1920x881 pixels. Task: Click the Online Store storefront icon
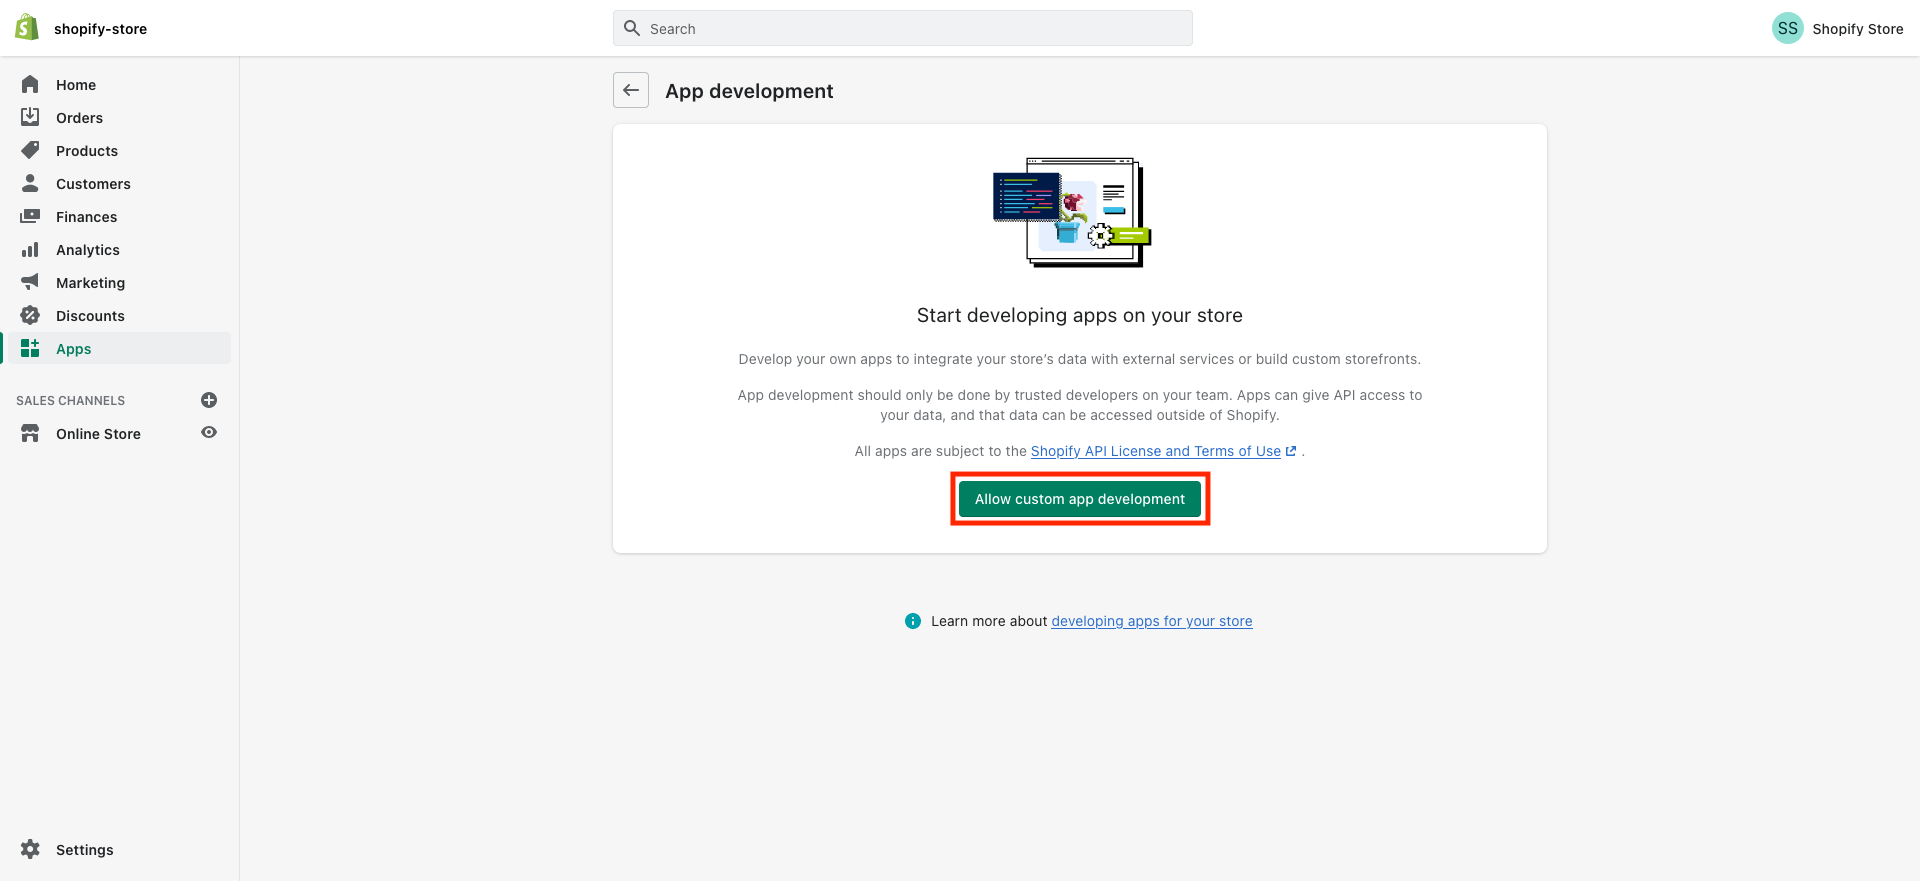(x=30, y=433)
